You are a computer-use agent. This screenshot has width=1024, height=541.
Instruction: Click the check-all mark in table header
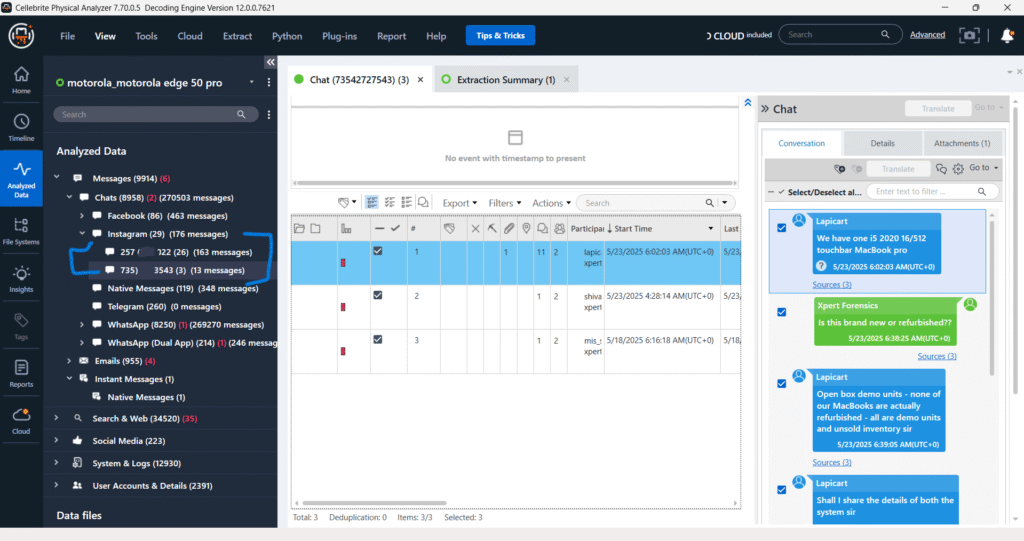click(x=395, y=228)
